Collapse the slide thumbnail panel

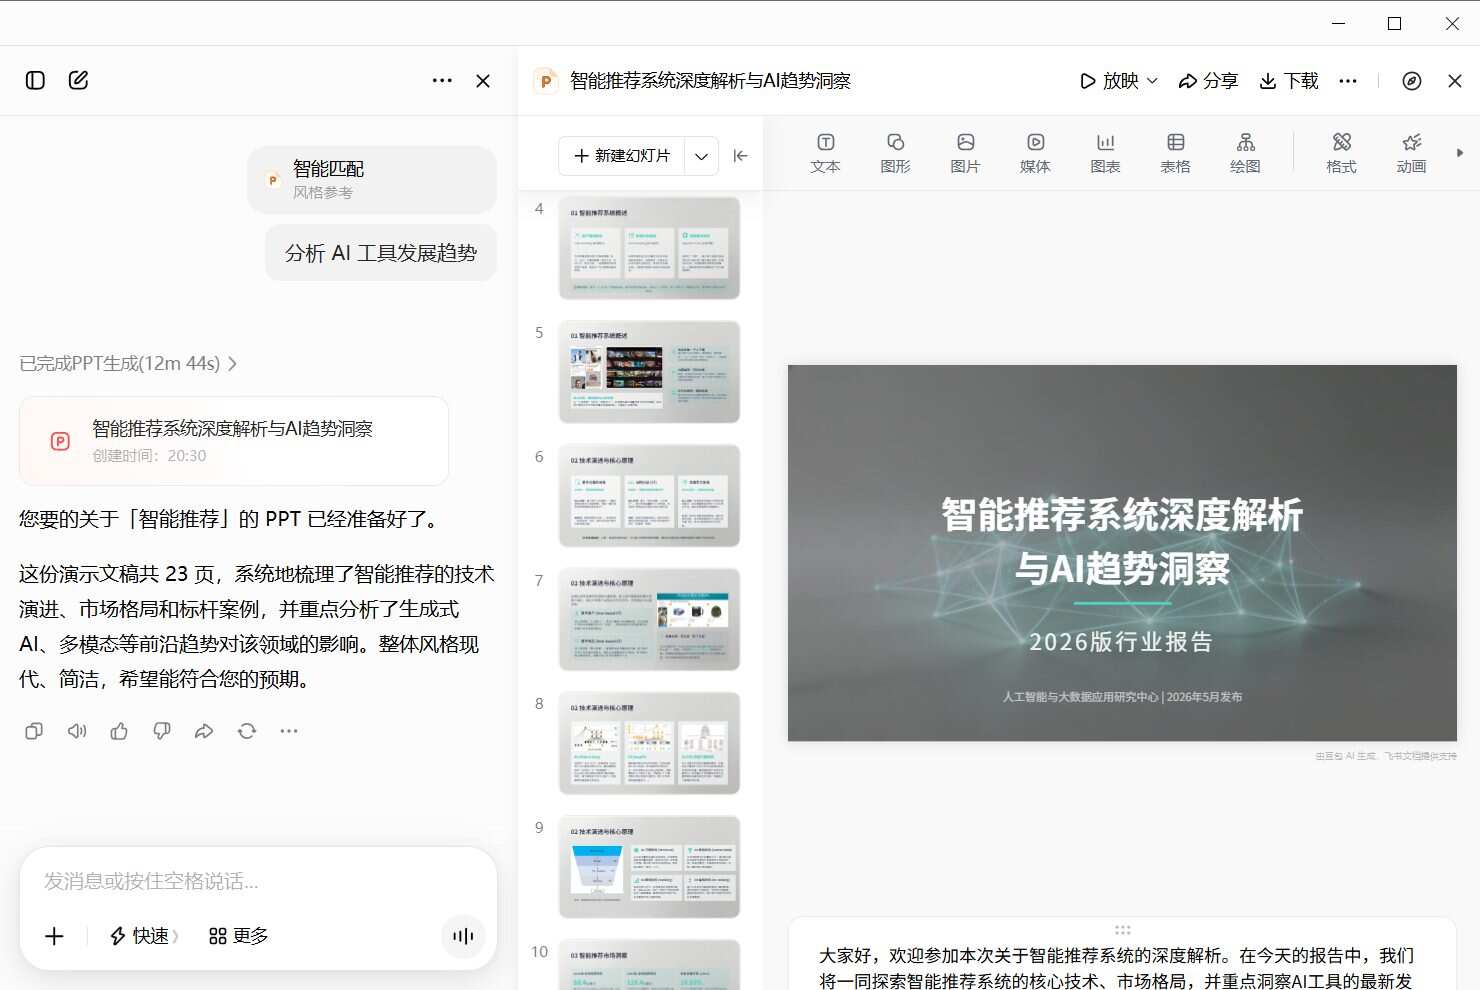740,156
